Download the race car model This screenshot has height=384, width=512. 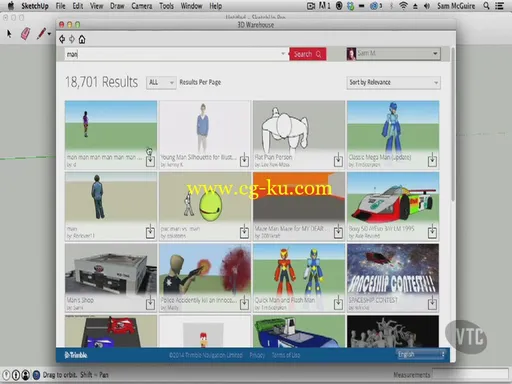tap(432, 232)
